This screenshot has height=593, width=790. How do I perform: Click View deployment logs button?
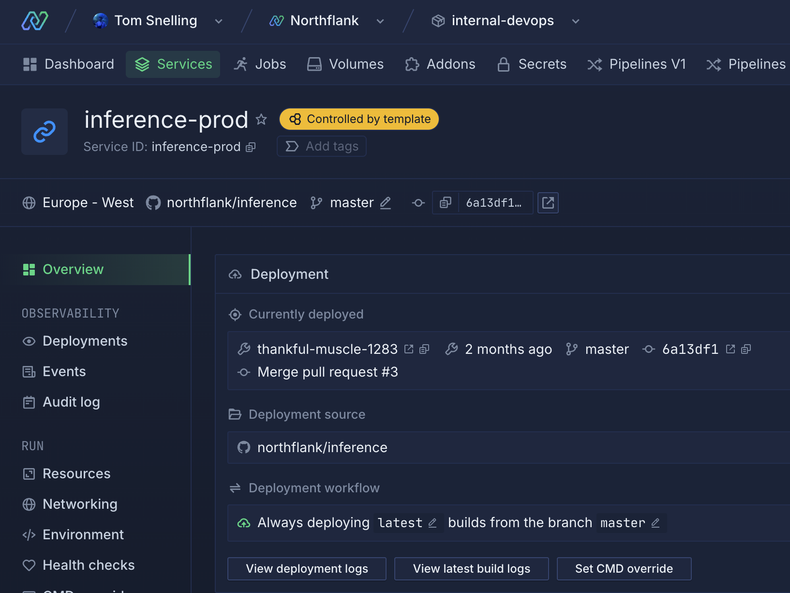coord(307,569)
